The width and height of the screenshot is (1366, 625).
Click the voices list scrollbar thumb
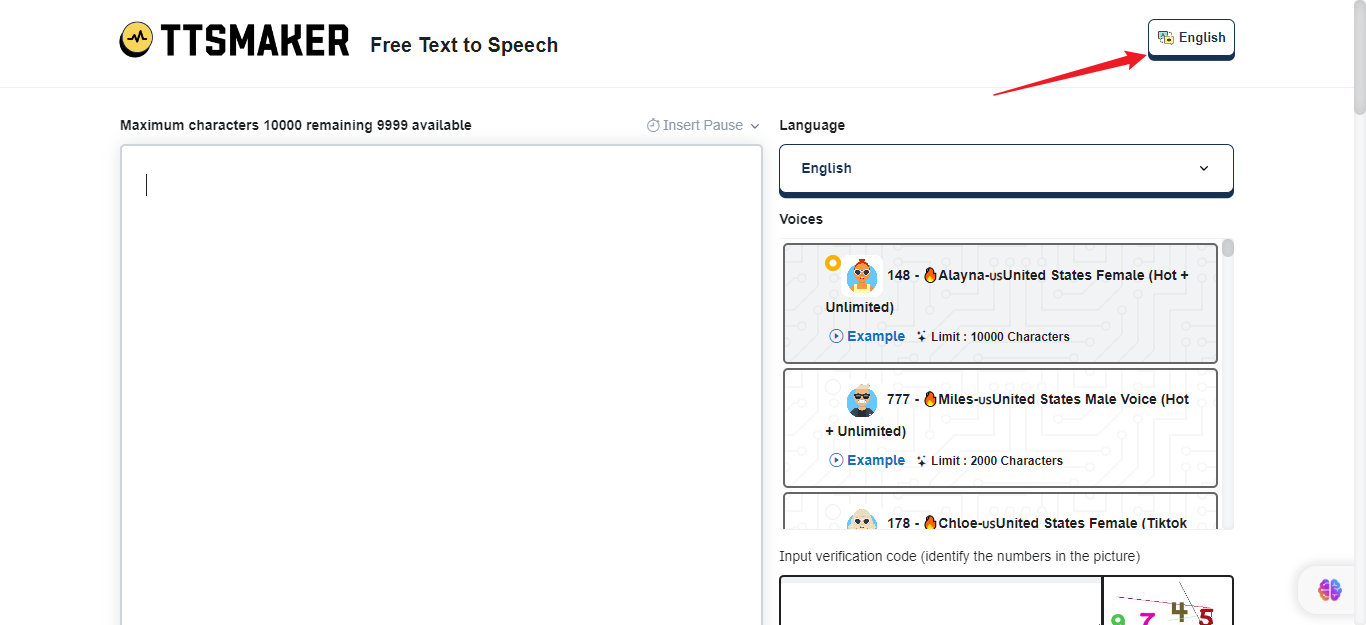coord(1227,248)
